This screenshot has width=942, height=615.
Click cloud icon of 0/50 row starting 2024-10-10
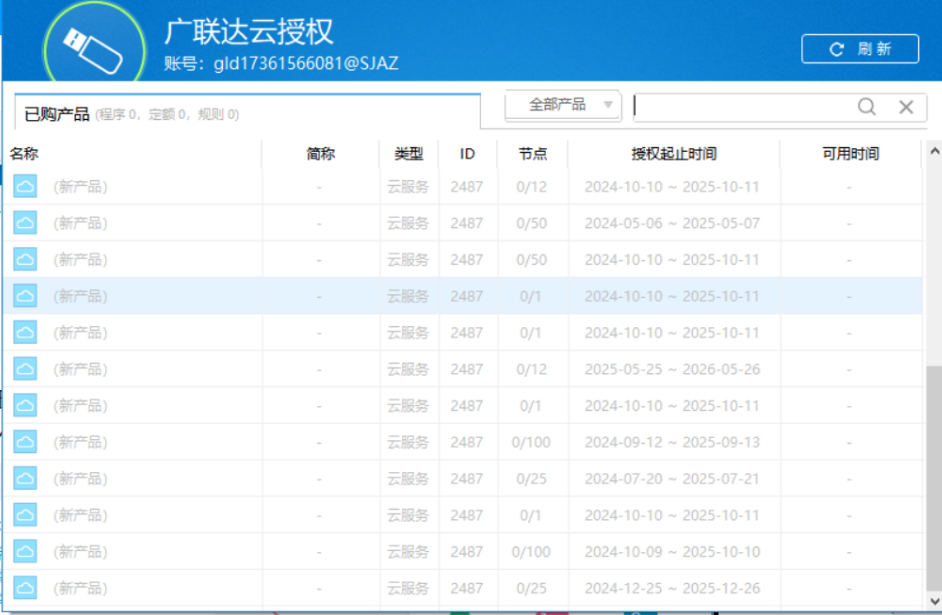(25, 259)
